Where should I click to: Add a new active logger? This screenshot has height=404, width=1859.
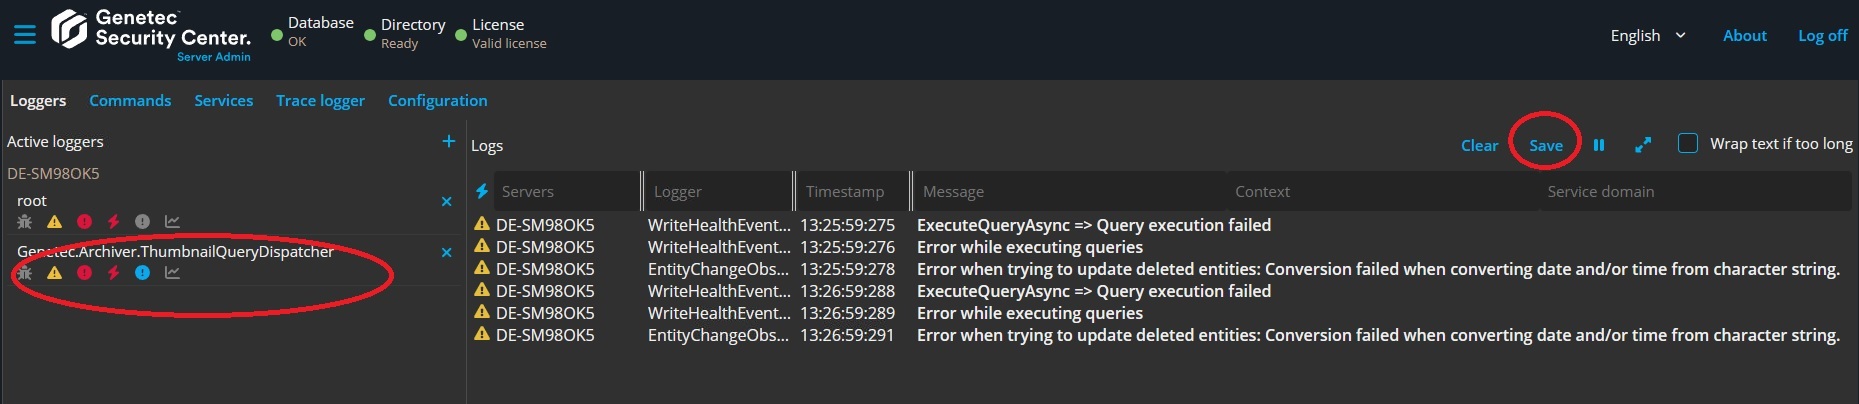coord(449,142)
